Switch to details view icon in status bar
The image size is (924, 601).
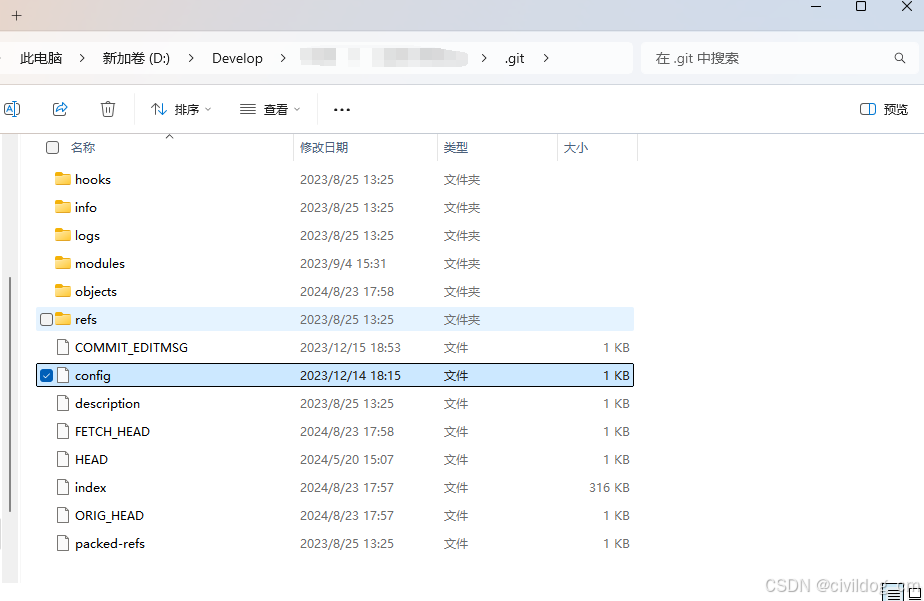click(x=890, y=594)
